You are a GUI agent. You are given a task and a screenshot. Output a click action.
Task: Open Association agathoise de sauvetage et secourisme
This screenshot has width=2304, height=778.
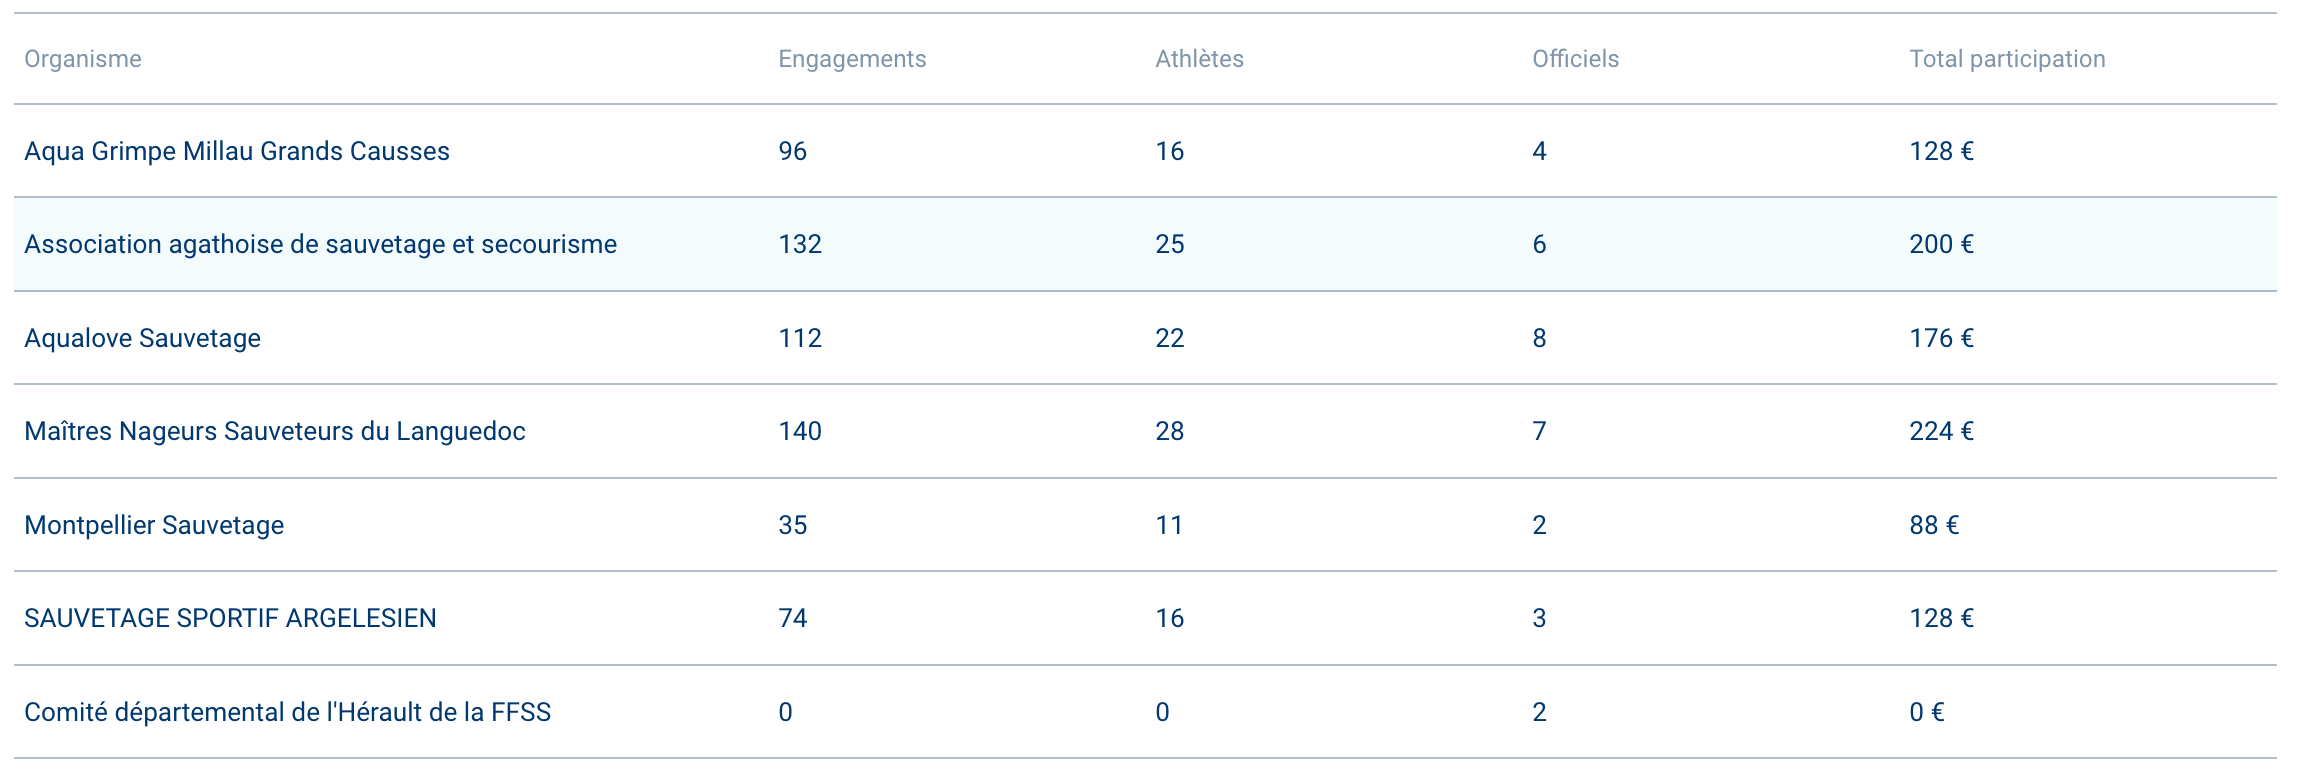click(x=320, y=244)
